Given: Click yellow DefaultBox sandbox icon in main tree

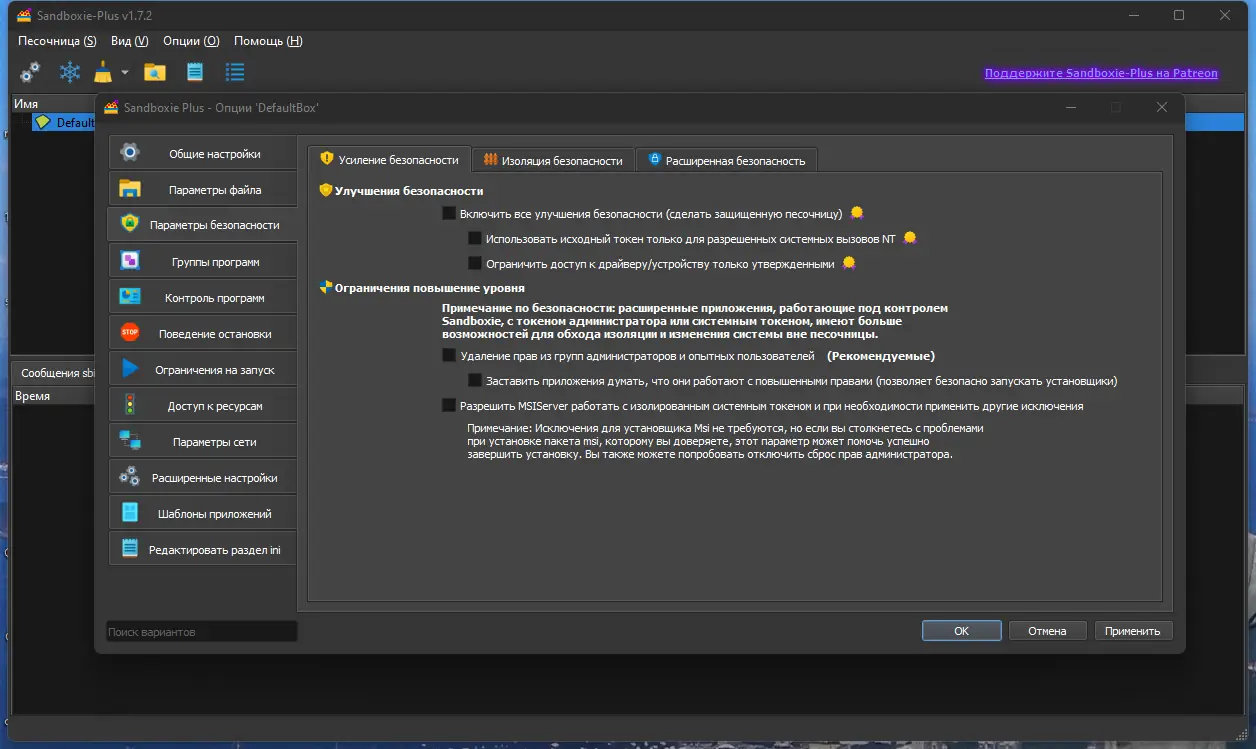Looking at the screenshot, I should point(42,122).
